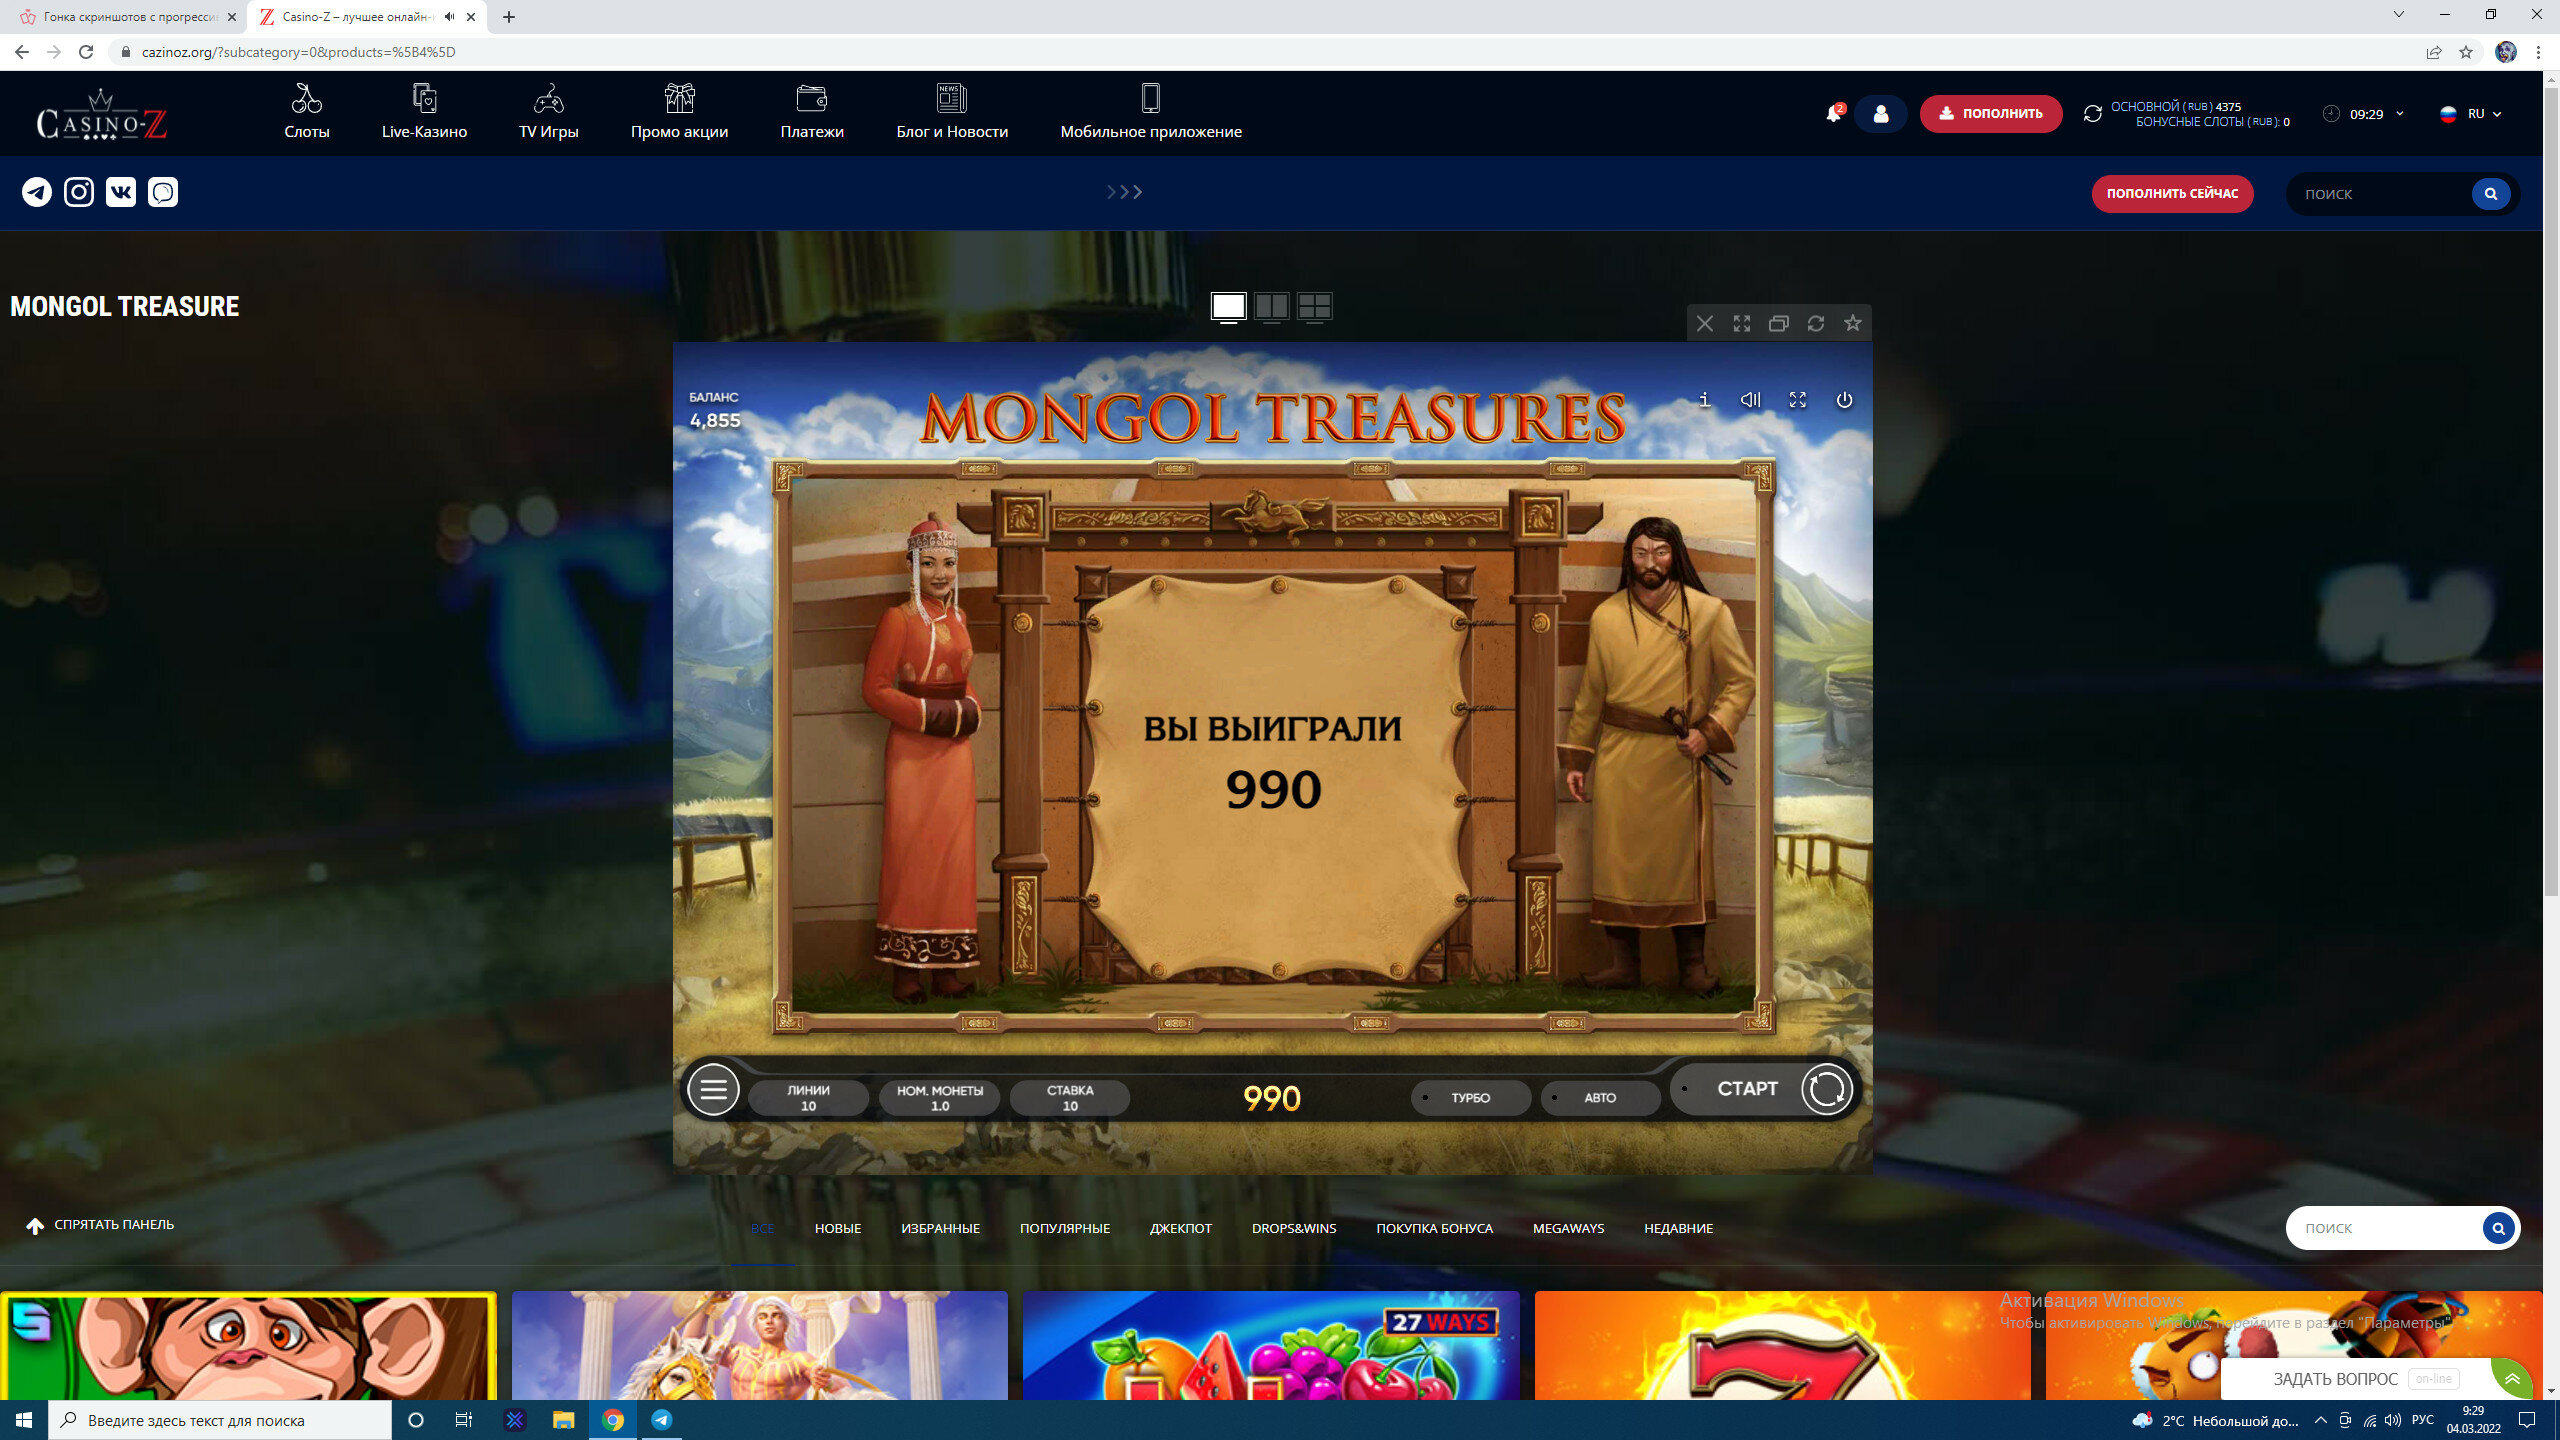Open the Telegram social icon
Viewport: 2560px width, 1440px height.
(37, 192)
